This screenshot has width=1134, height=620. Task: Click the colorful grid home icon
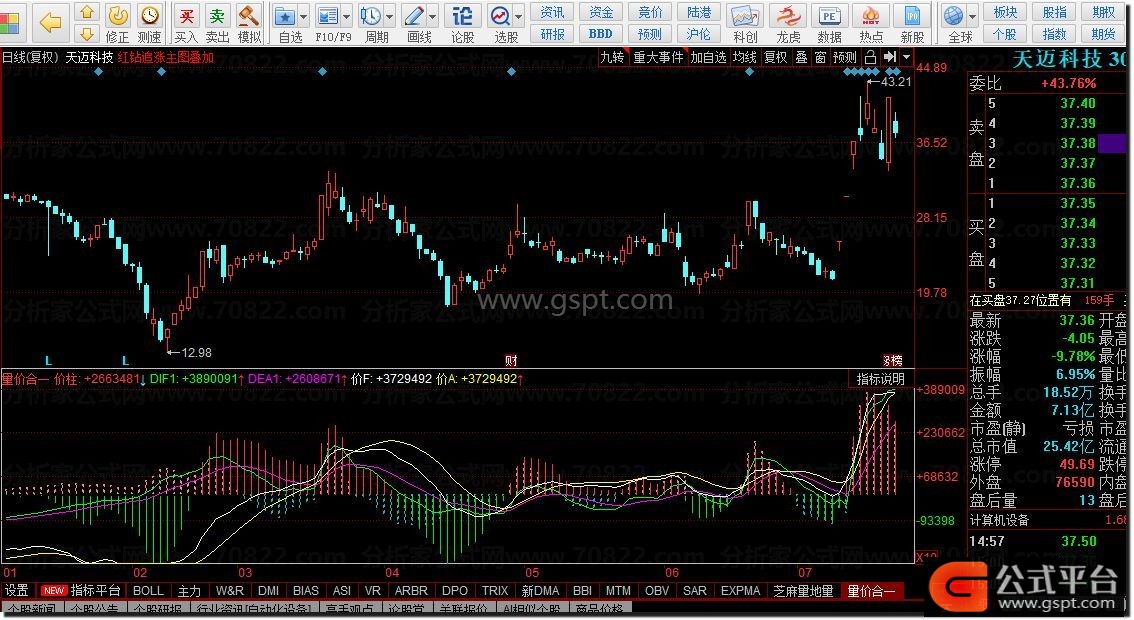click(x=10, y=22)
